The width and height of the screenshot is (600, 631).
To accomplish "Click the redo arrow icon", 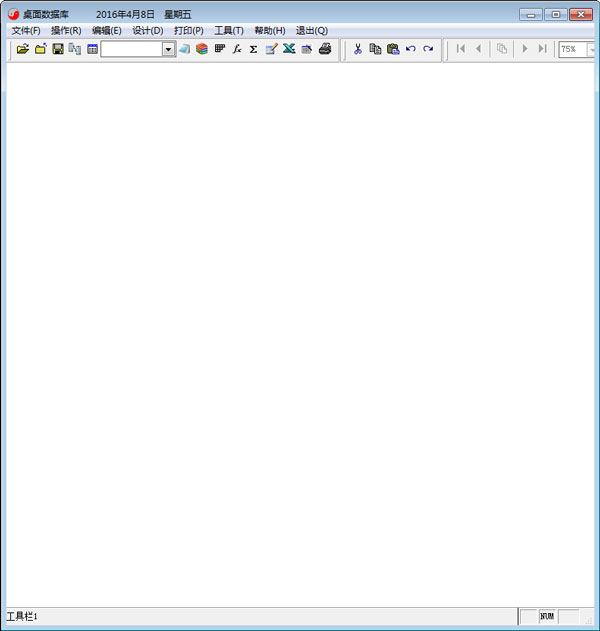I will click(x=428, y=49).
